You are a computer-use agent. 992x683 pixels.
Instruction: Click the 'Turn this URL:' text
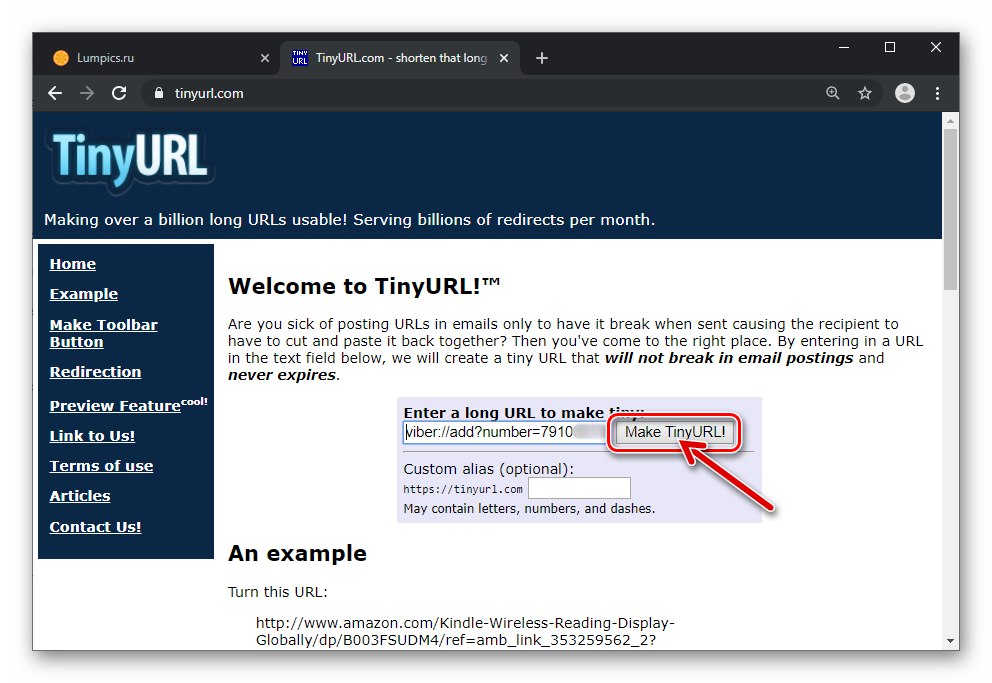pyautogui.click(x=278, y=592)
